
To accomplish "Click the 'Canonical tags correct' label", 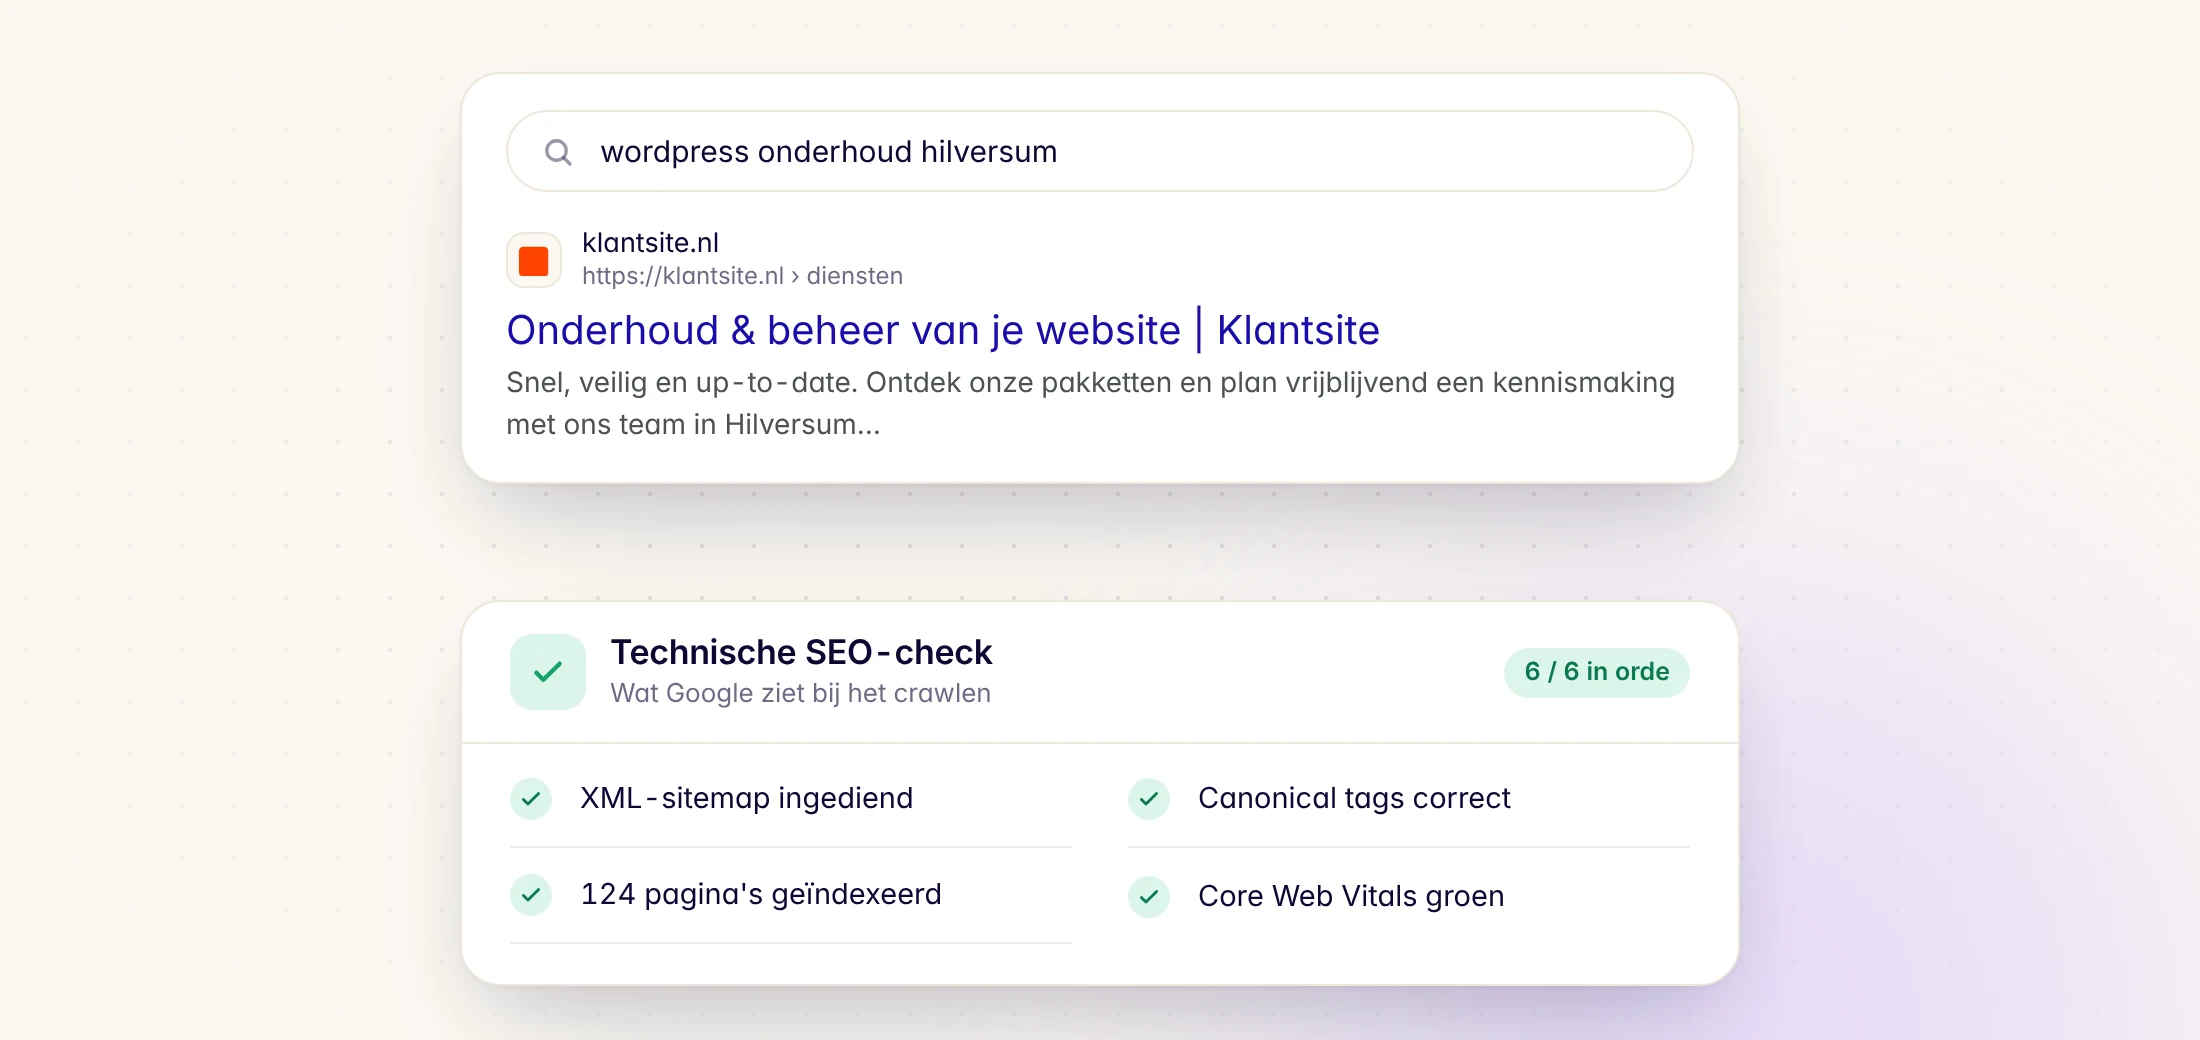I will point(1354,798).
